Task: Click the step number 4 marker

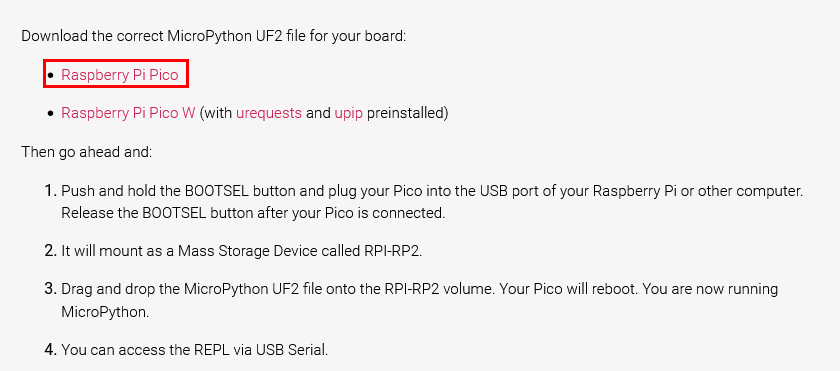Action: pyautogui.click(x=50, y=350)
